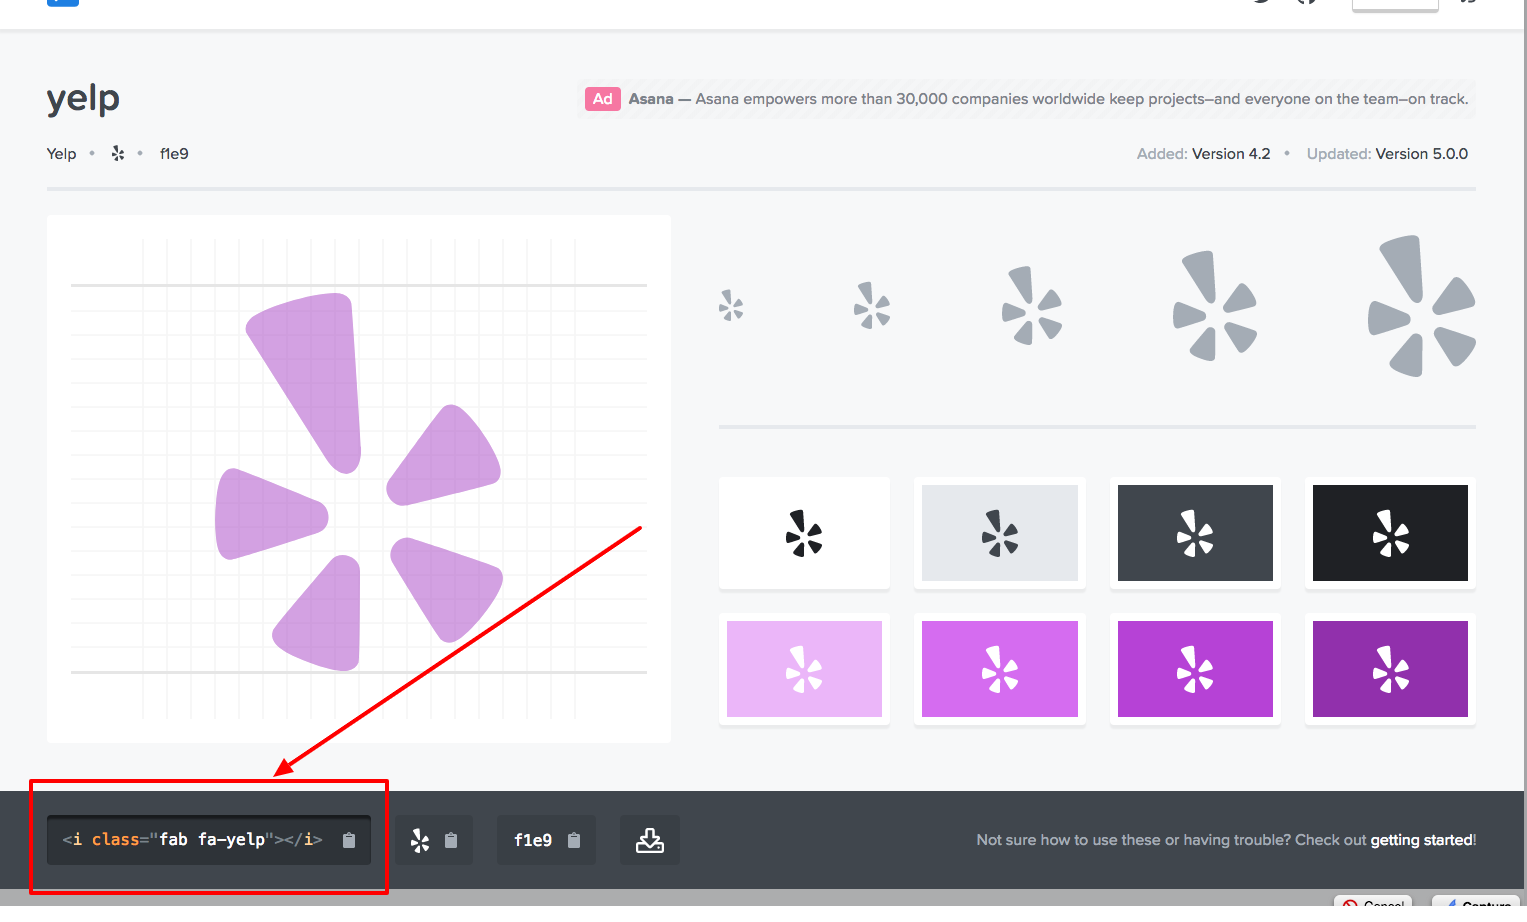Click the download icon in the bottom bar
Screen dimensions: 1527x922
click(650, 840)
